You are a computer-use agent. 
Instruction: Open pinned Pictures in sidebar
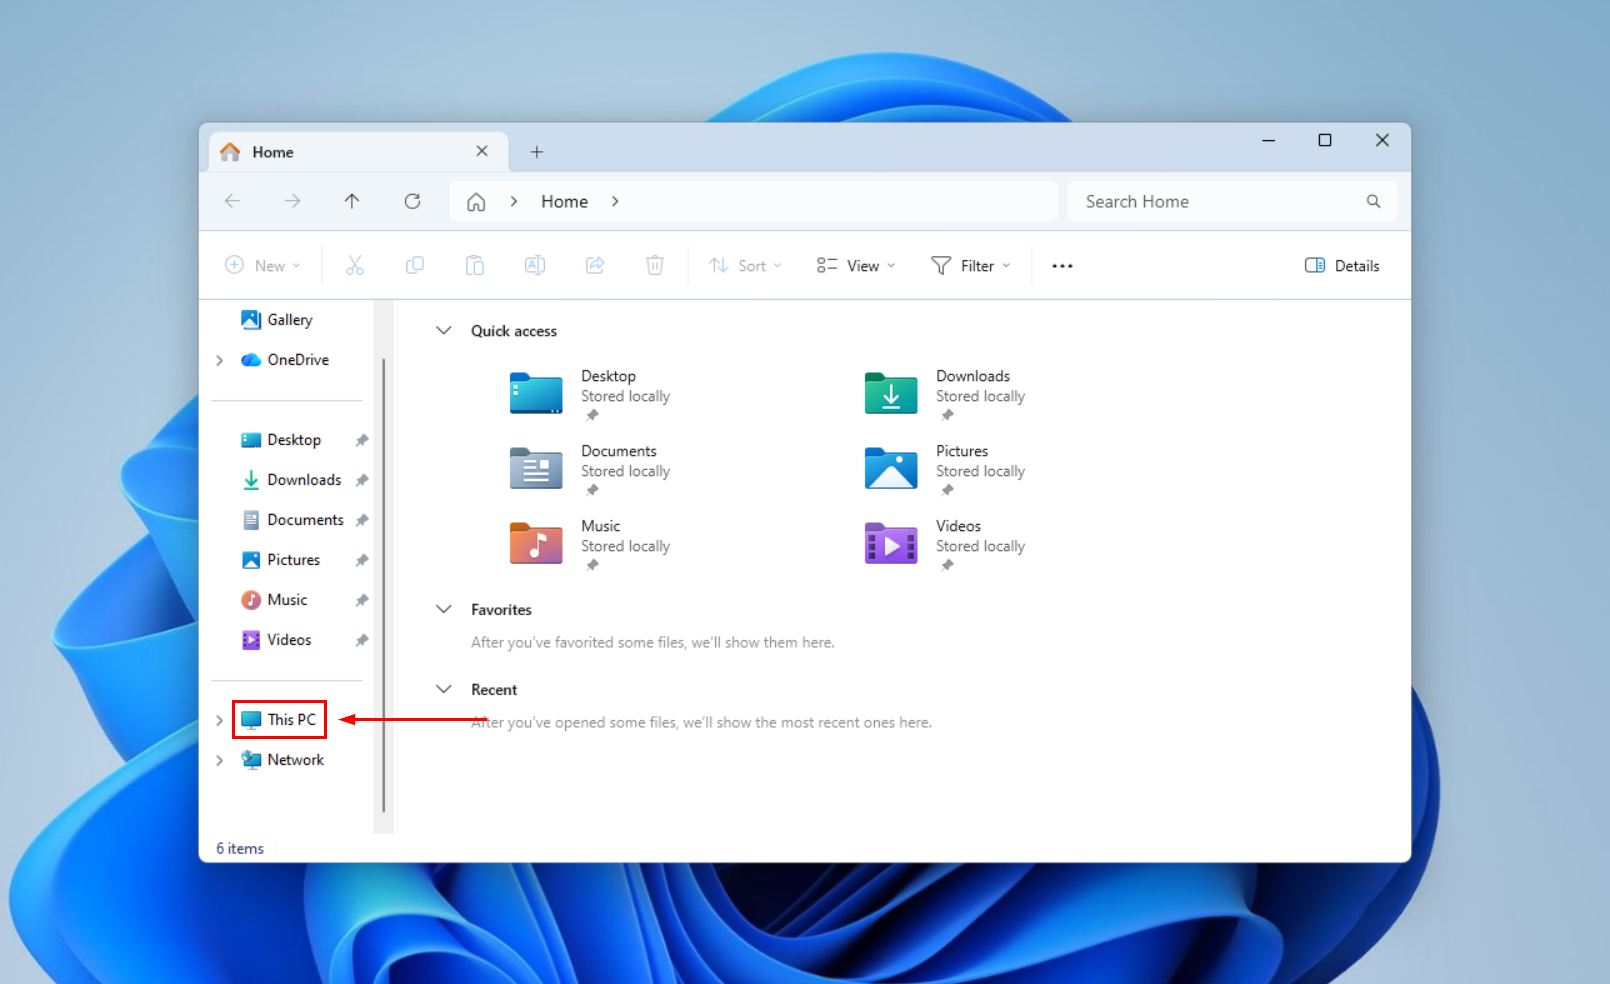281,559
